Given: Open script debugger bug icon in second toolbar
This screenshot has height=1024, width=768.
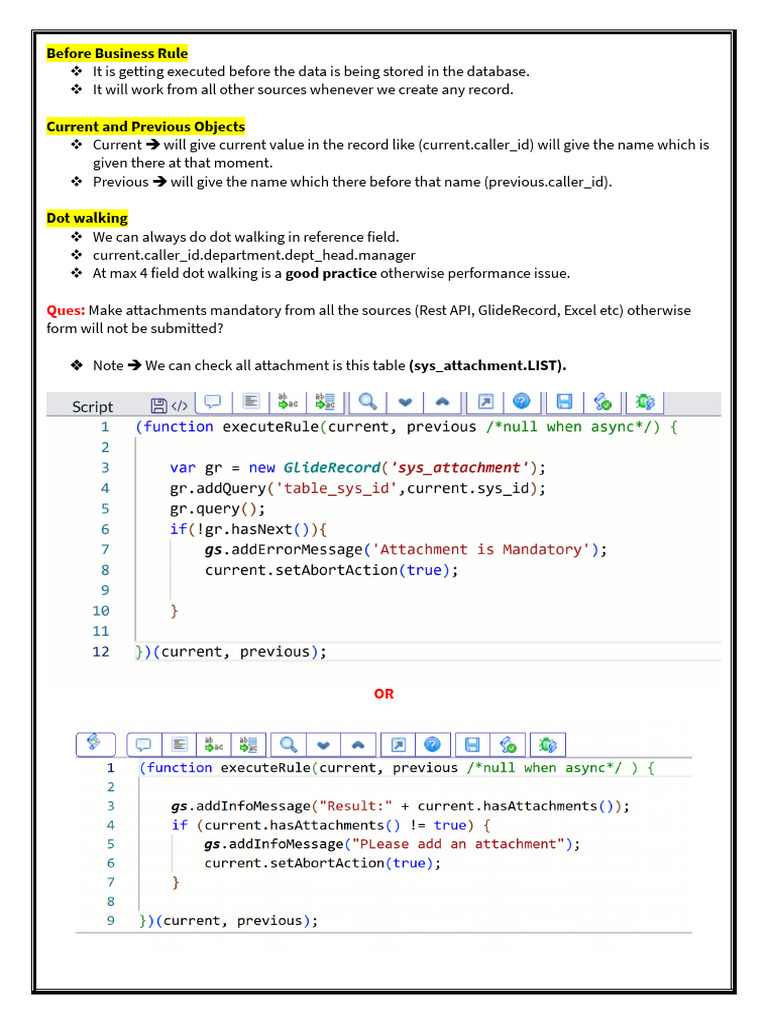Looking at the screenshot, I should [x=548, y=744].
